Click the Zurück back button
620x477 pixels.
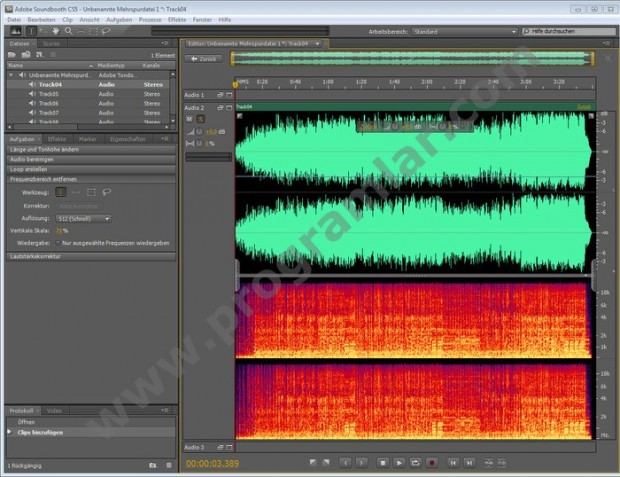pos(204,59)
